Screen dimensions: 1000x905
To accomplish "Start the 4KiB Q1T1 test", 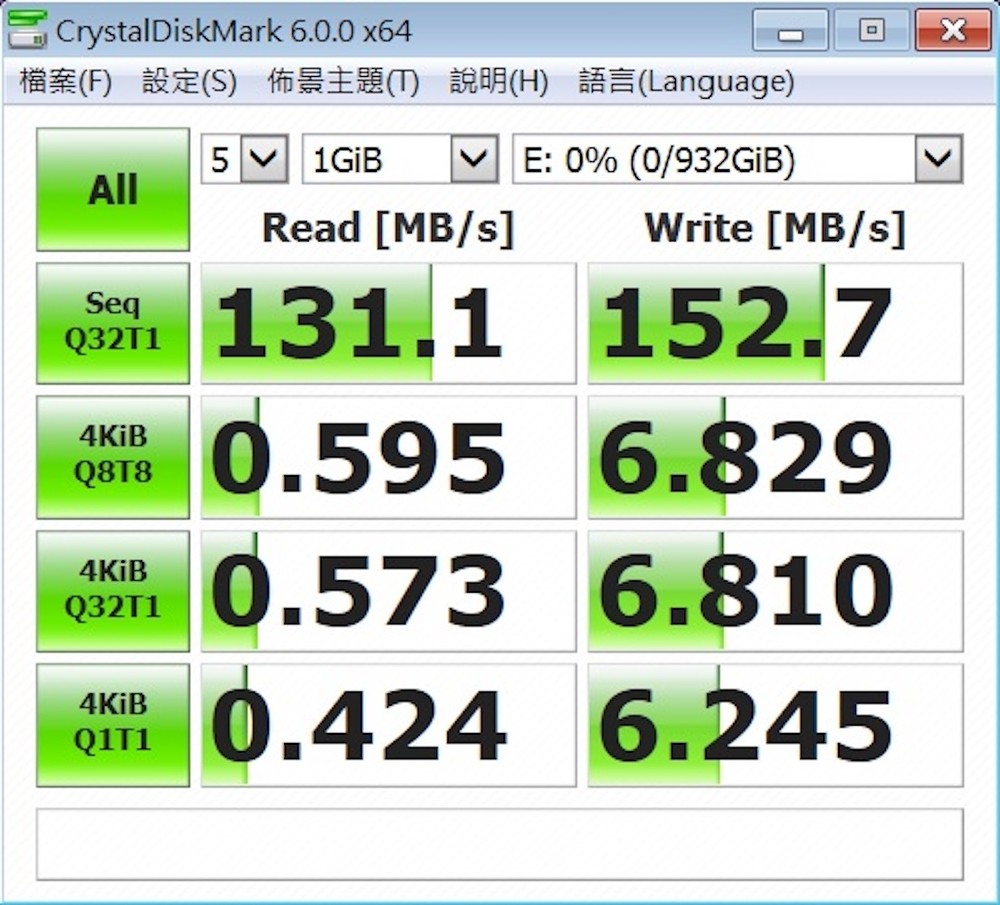I will coord(113,725).
